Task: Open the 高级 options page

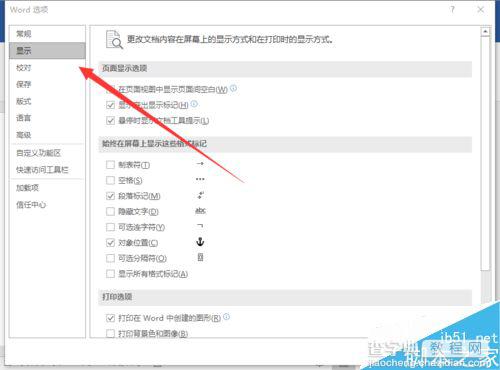Action: point(47,135)
